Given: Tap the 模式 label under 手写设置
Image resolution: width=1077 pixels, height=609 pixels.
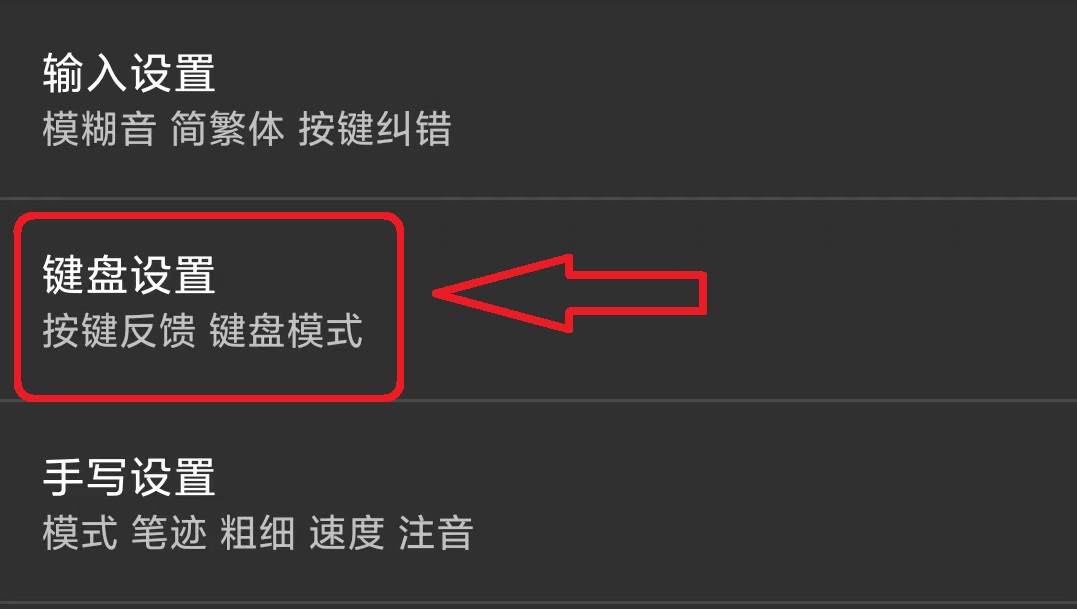Looking at the screenshot, I should tap(80, 533).
